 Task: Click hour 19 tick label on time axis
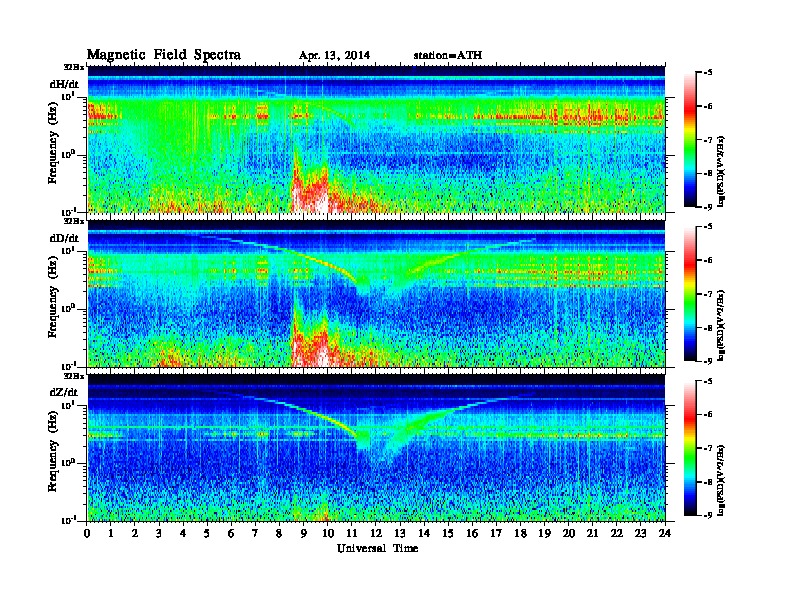coord(544,534)
